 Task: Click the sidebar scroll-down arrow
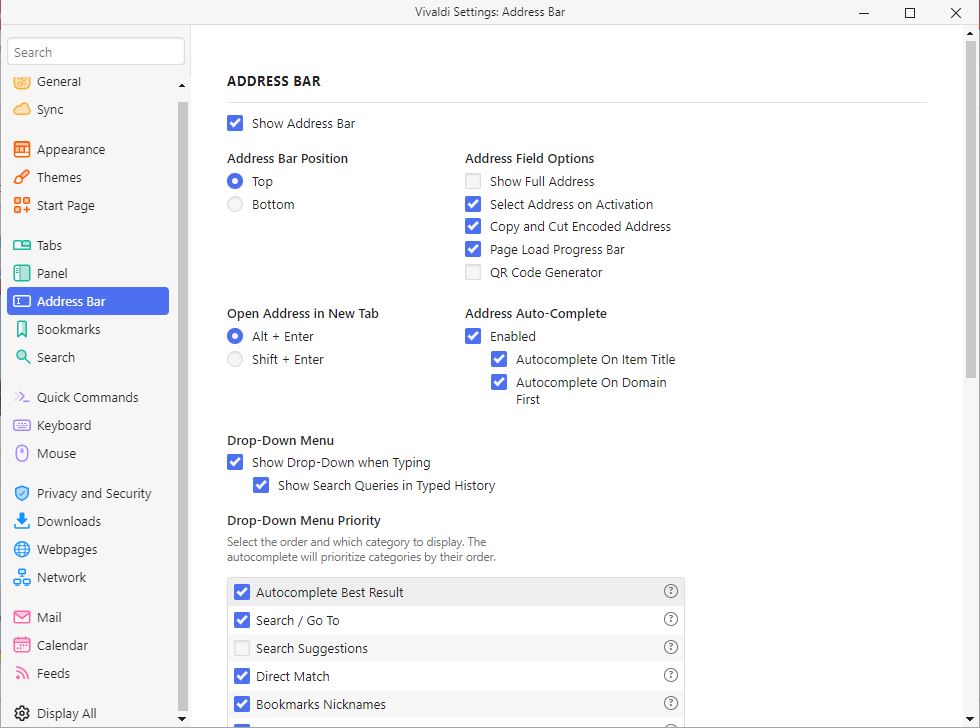tap(182, 719)
